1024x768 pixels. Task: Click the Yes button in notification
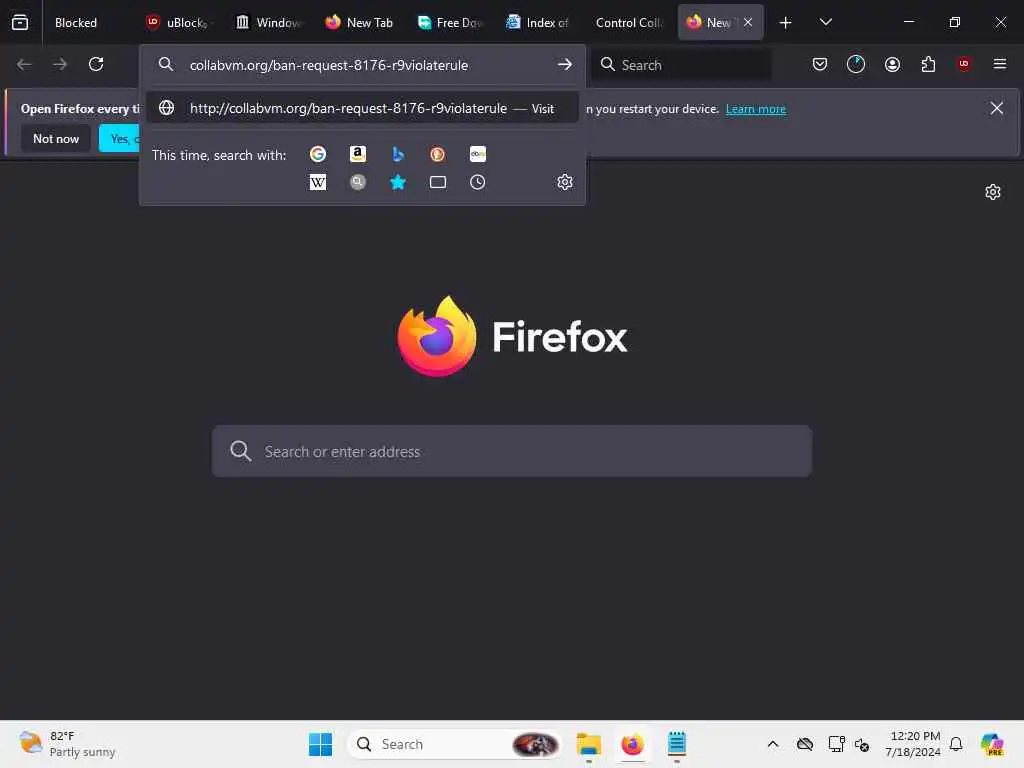(x=119, y=138)
